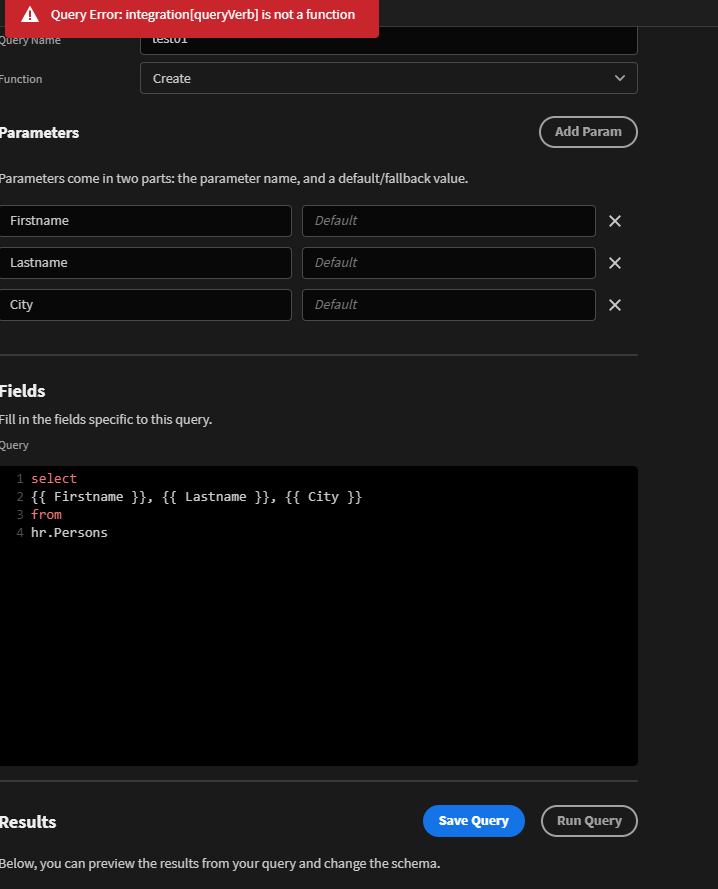Click the select keyword on line 1

(54, 478)
